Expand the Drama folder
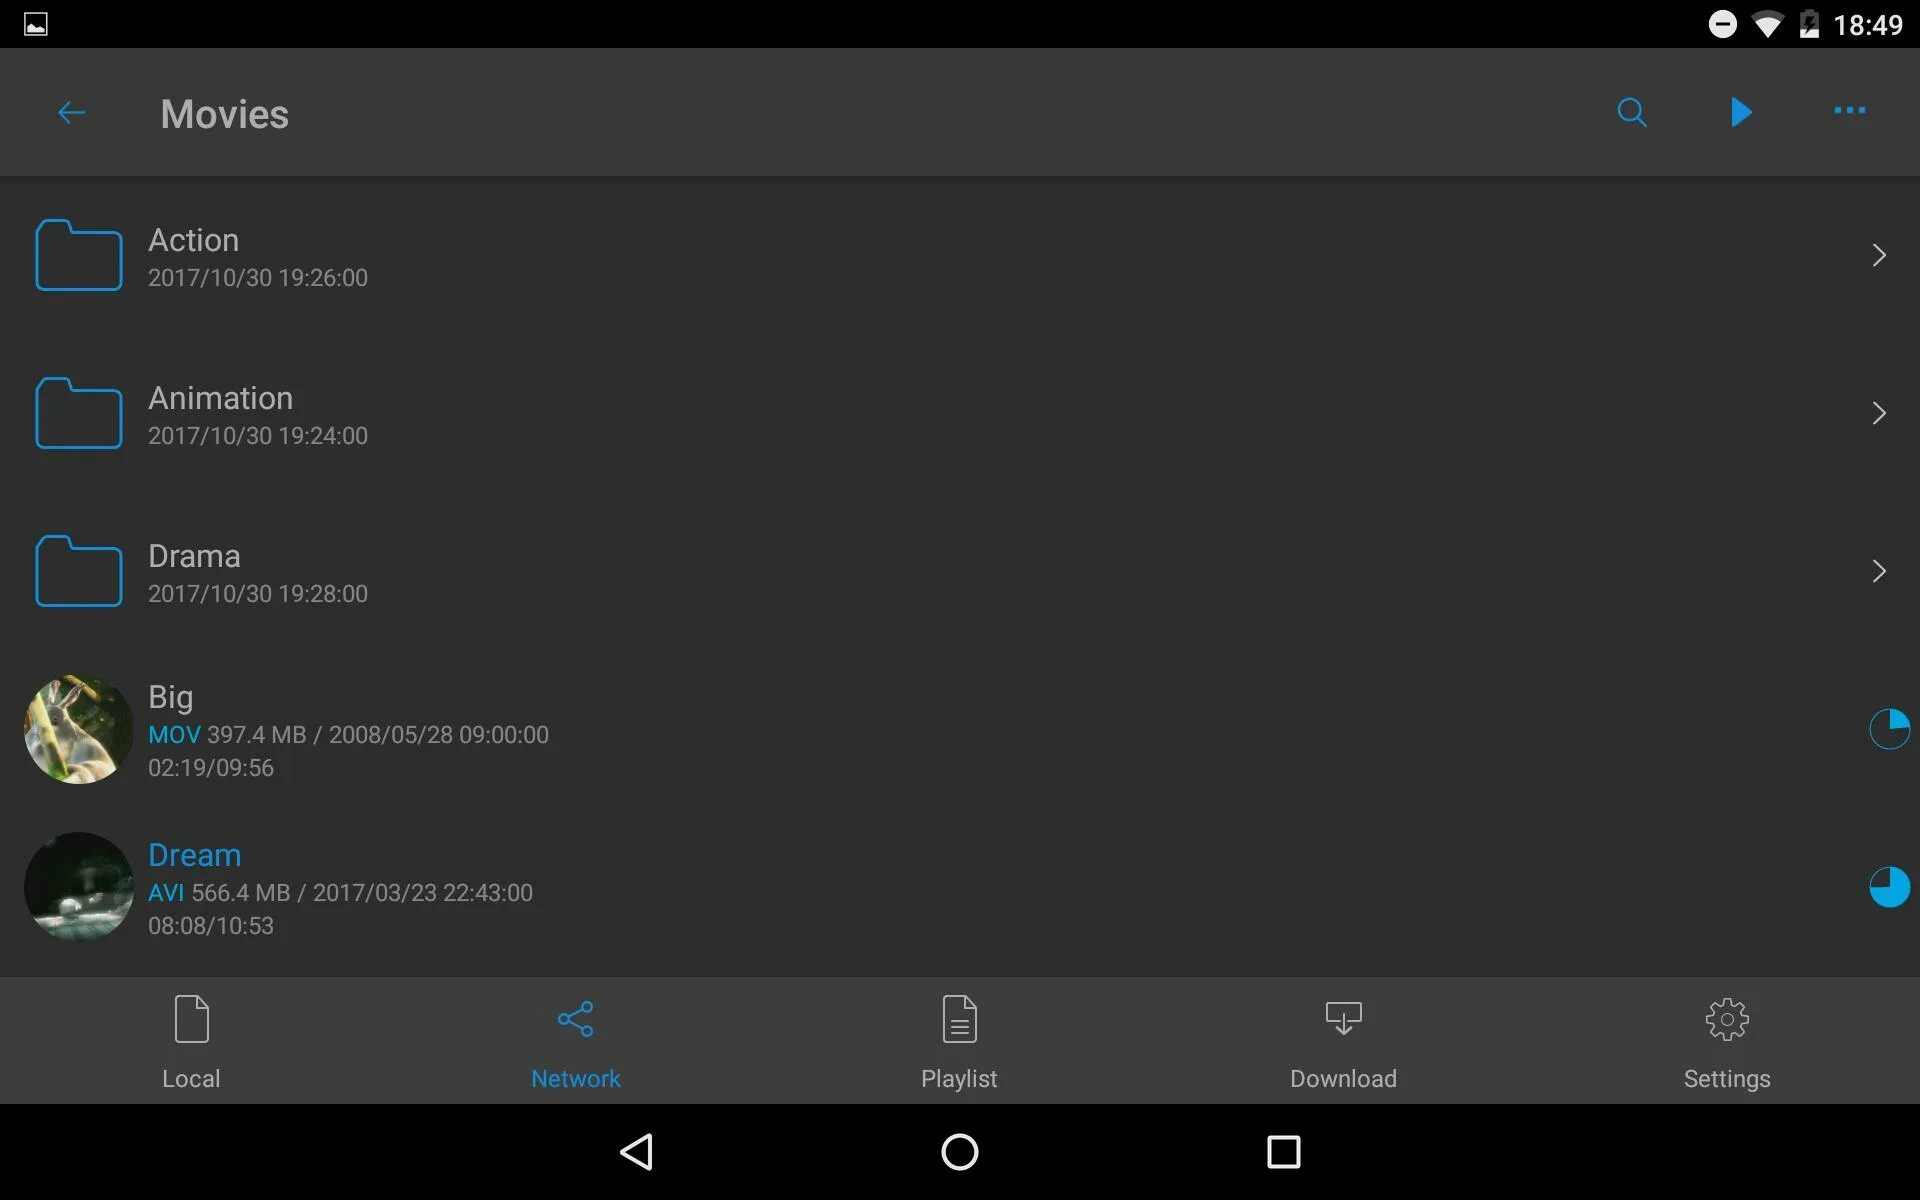This screenshot has width=1920, height=1200. 959,570
